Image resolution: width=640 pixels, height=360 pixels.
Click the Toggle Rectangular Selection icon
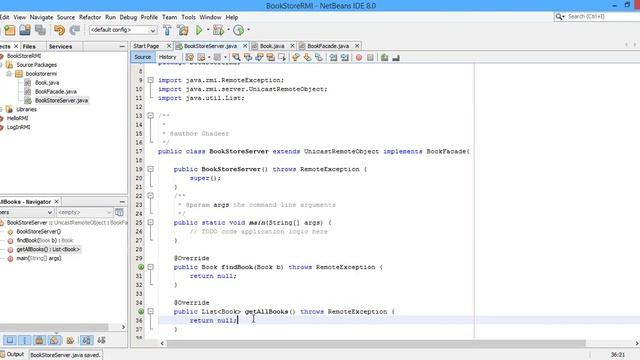[x=282, y=58]
